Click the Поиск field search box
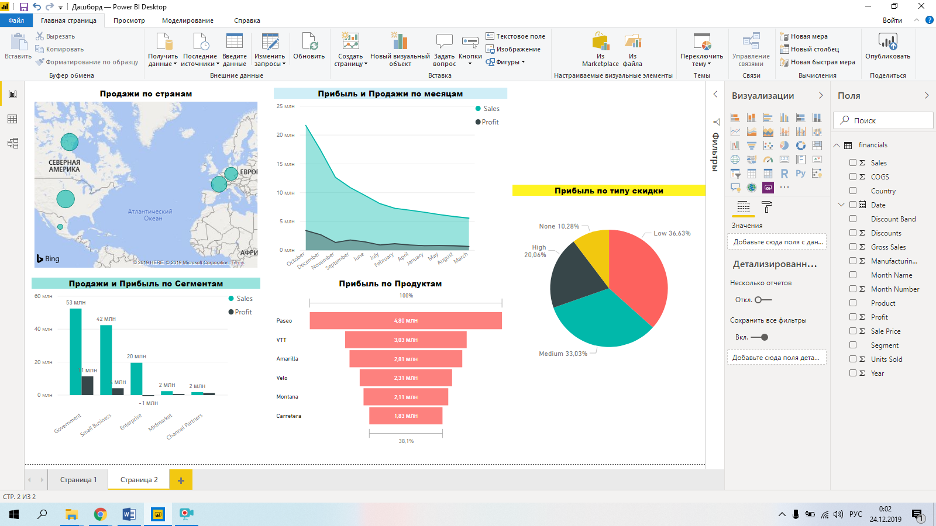936x526 pixels. (885, 120)
